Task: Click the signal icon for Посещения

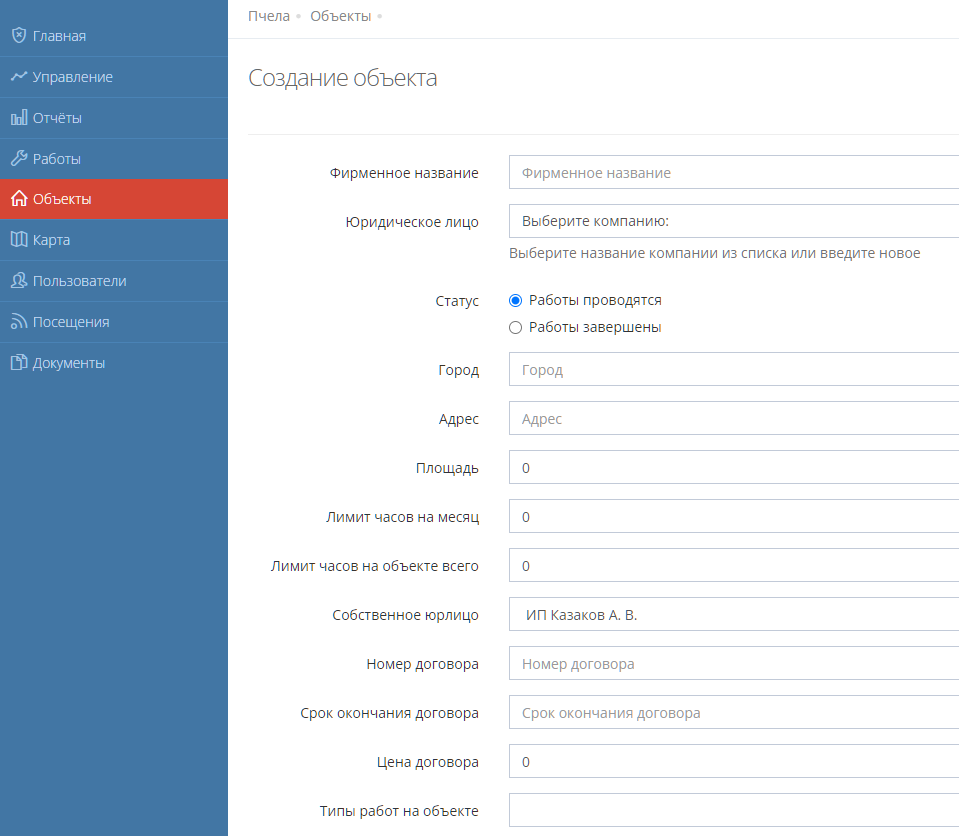Action: [18, 322]
